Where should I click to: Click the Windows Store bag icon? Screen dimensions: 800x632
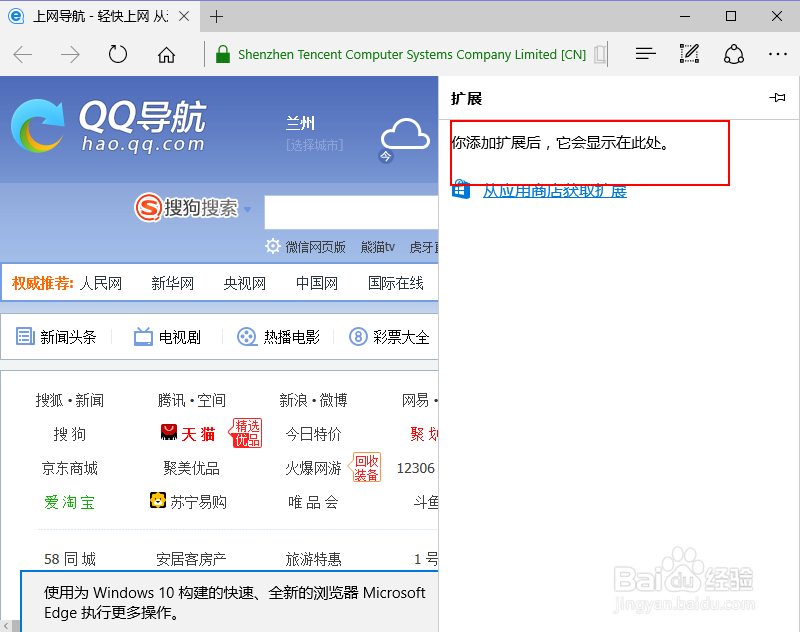[461, 190]
